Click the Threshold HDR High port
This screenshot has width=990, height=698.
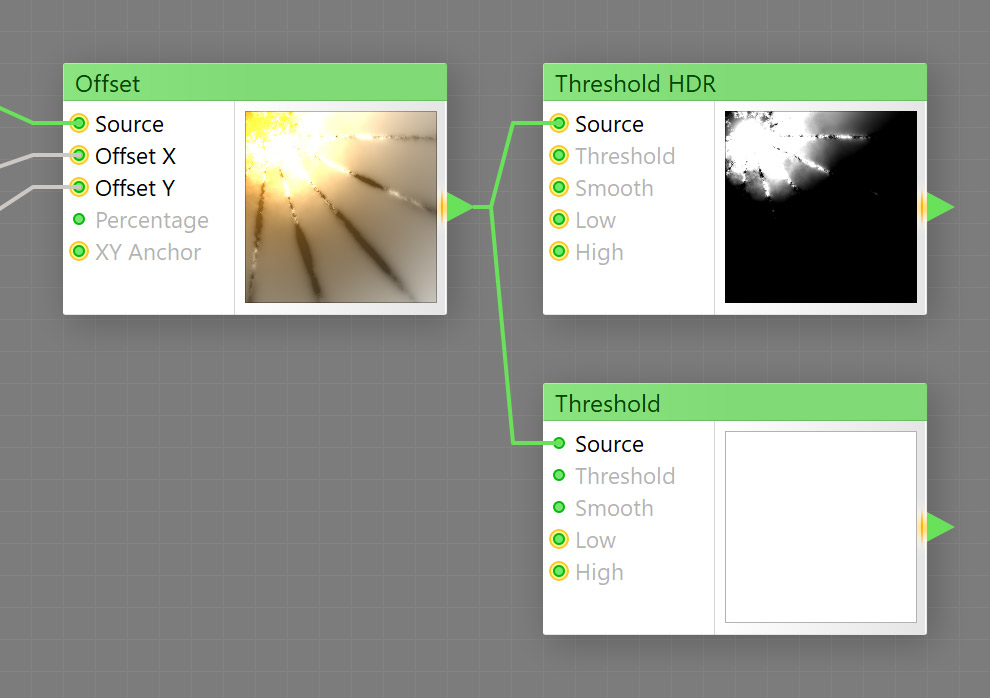559,251
